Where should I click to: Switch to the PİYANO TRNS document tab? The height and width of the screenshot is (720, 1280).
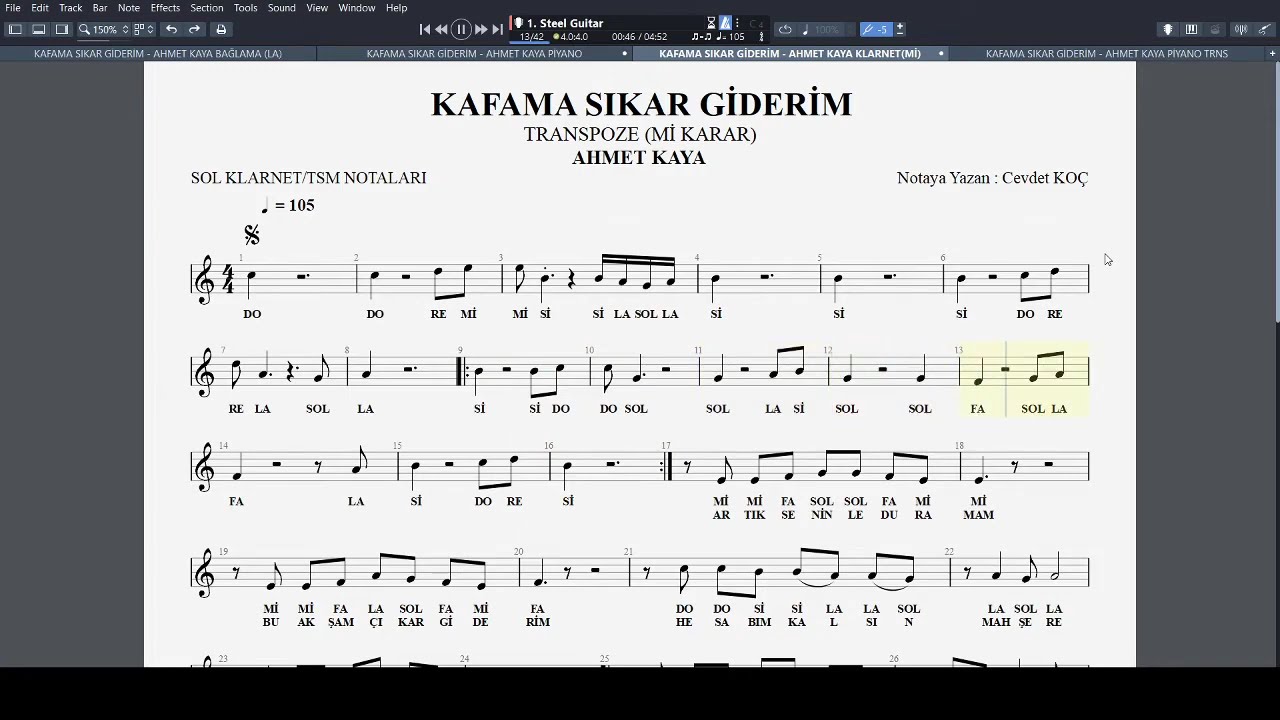(x=1106, y=53)
